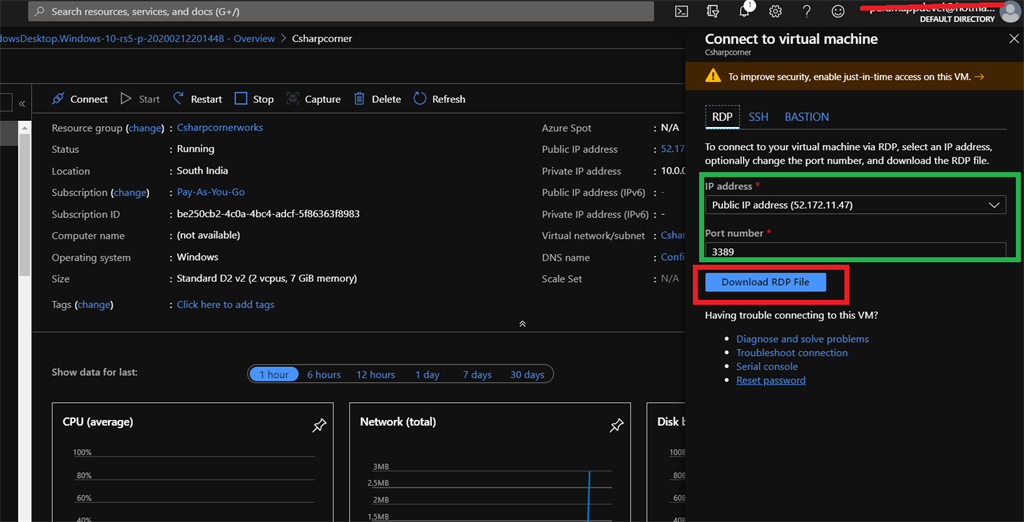Viewport: 1024px width, 522px height.
Task: Pin the Network (total) chart
Action: coord(616,426)
